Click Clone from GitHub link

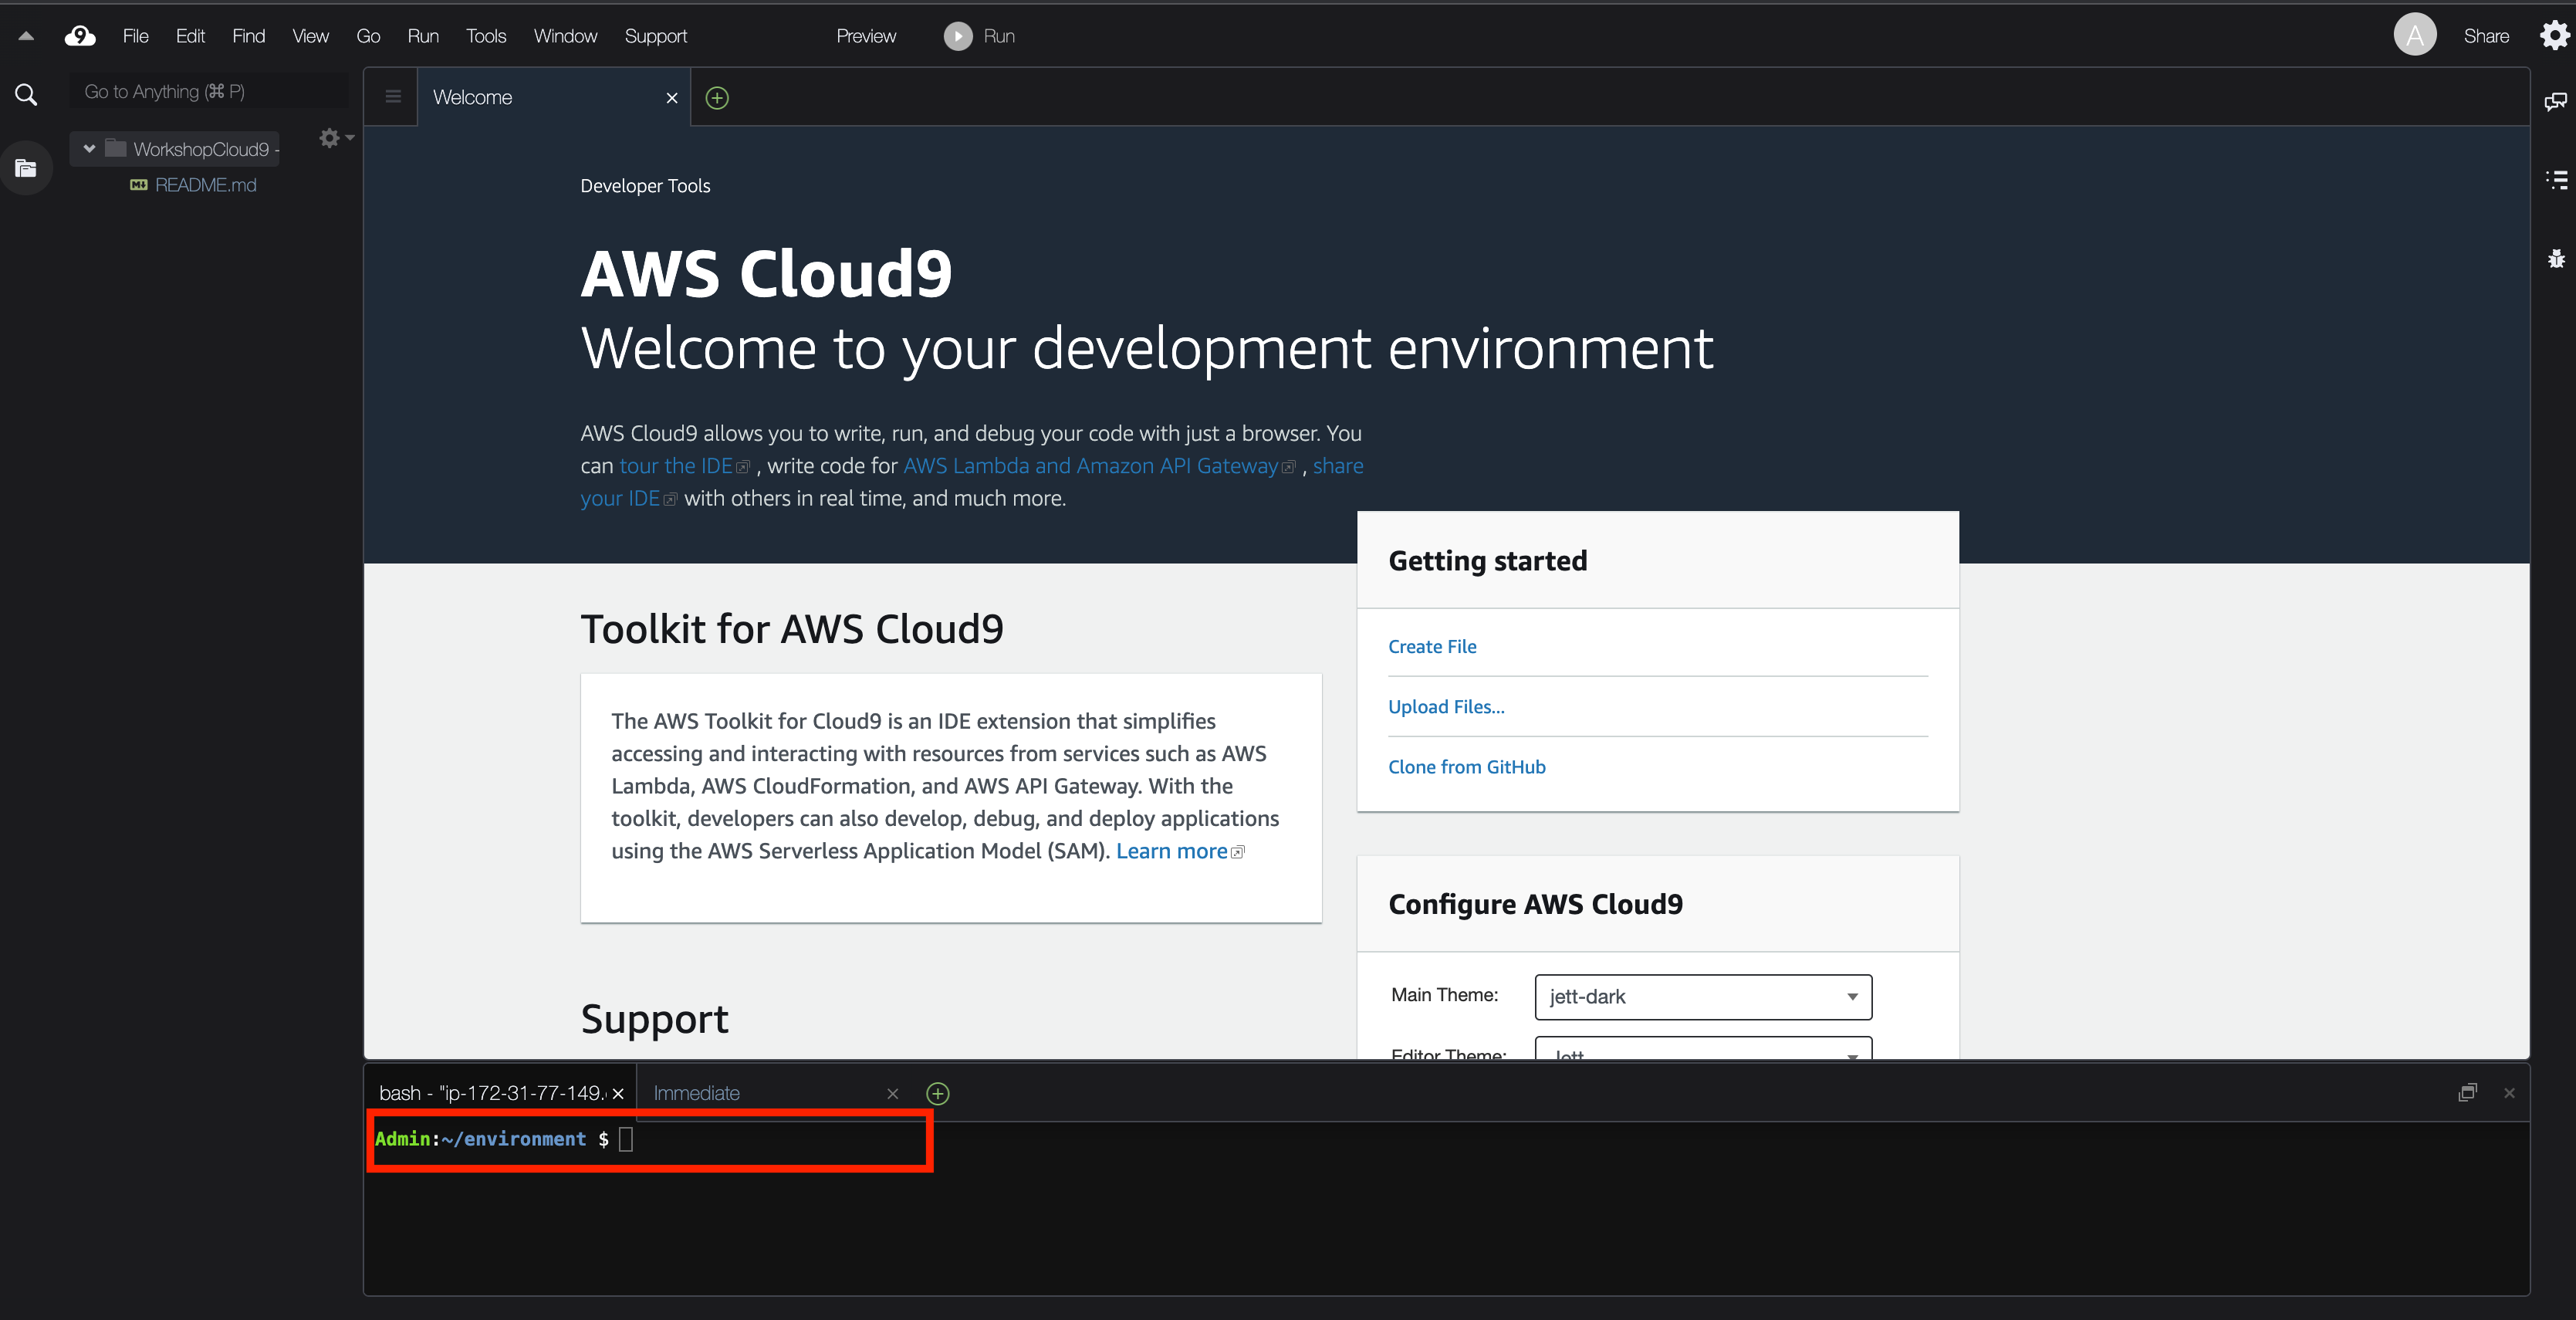(x=1466, y=767)
